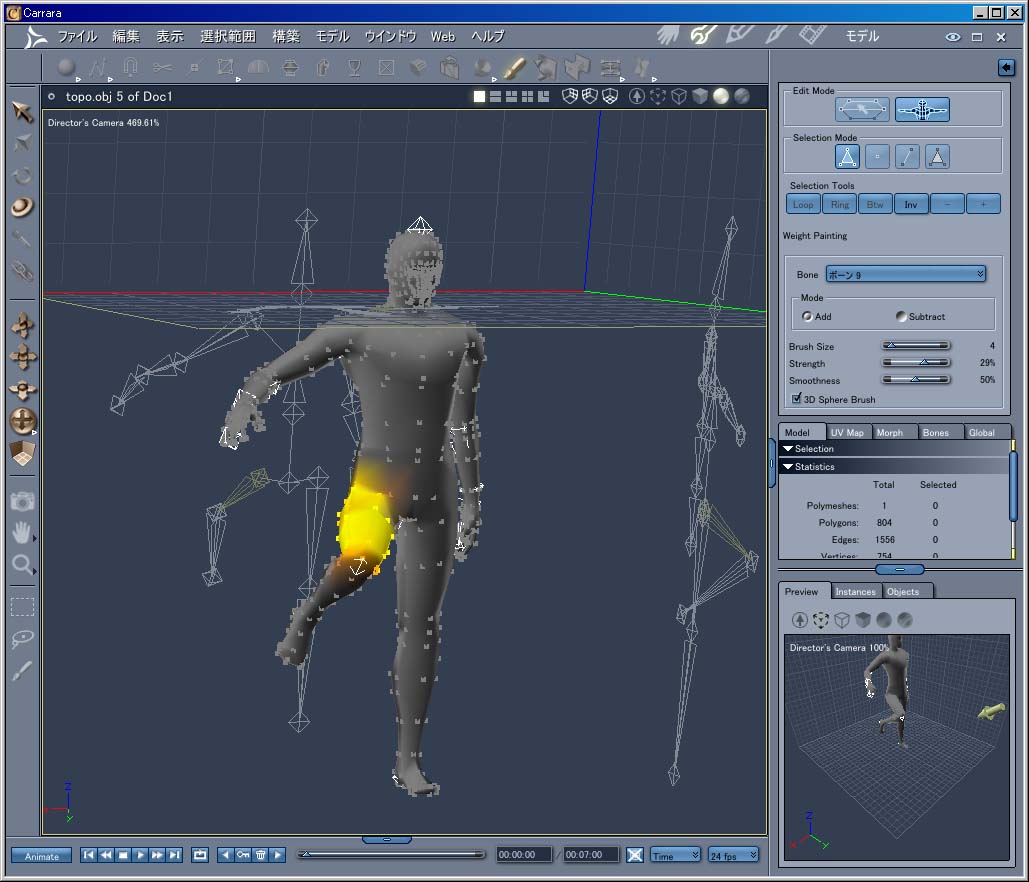Collapse the Statistics section

point(788,467)
